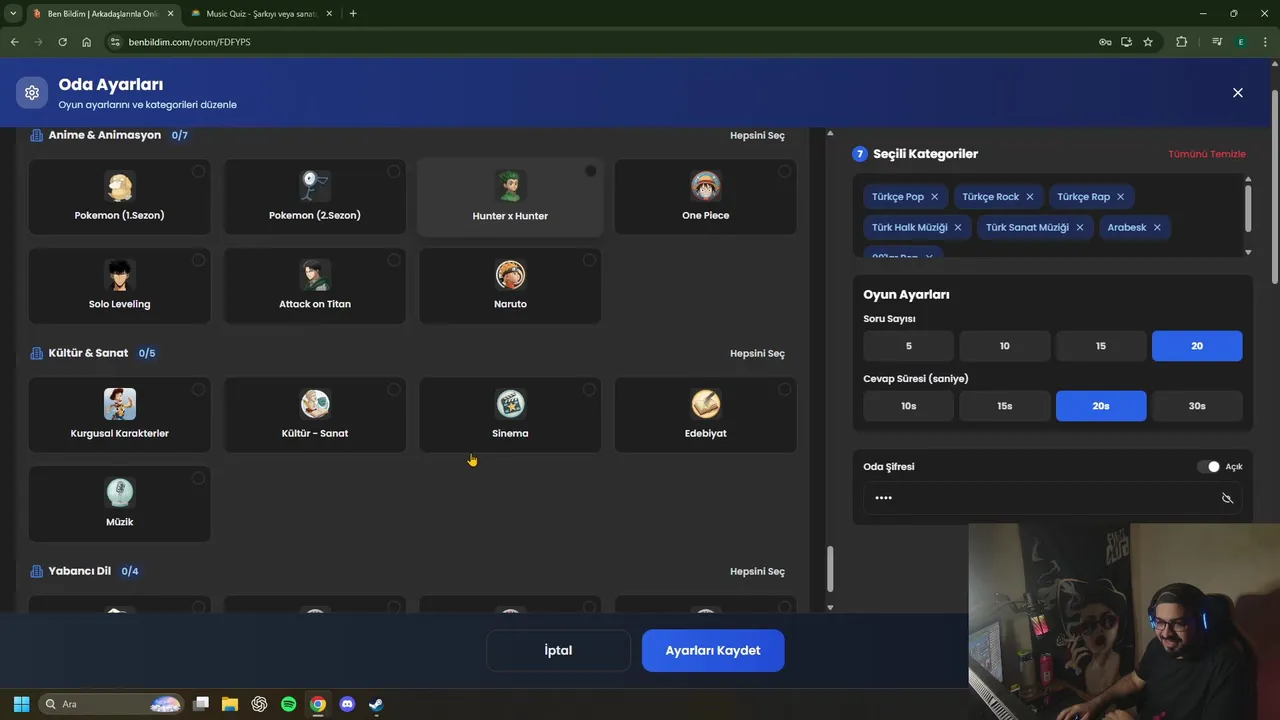Open File Explorer from the taskbar
The width and height of the screenshot is (1280, 720).
coord(230,704)
